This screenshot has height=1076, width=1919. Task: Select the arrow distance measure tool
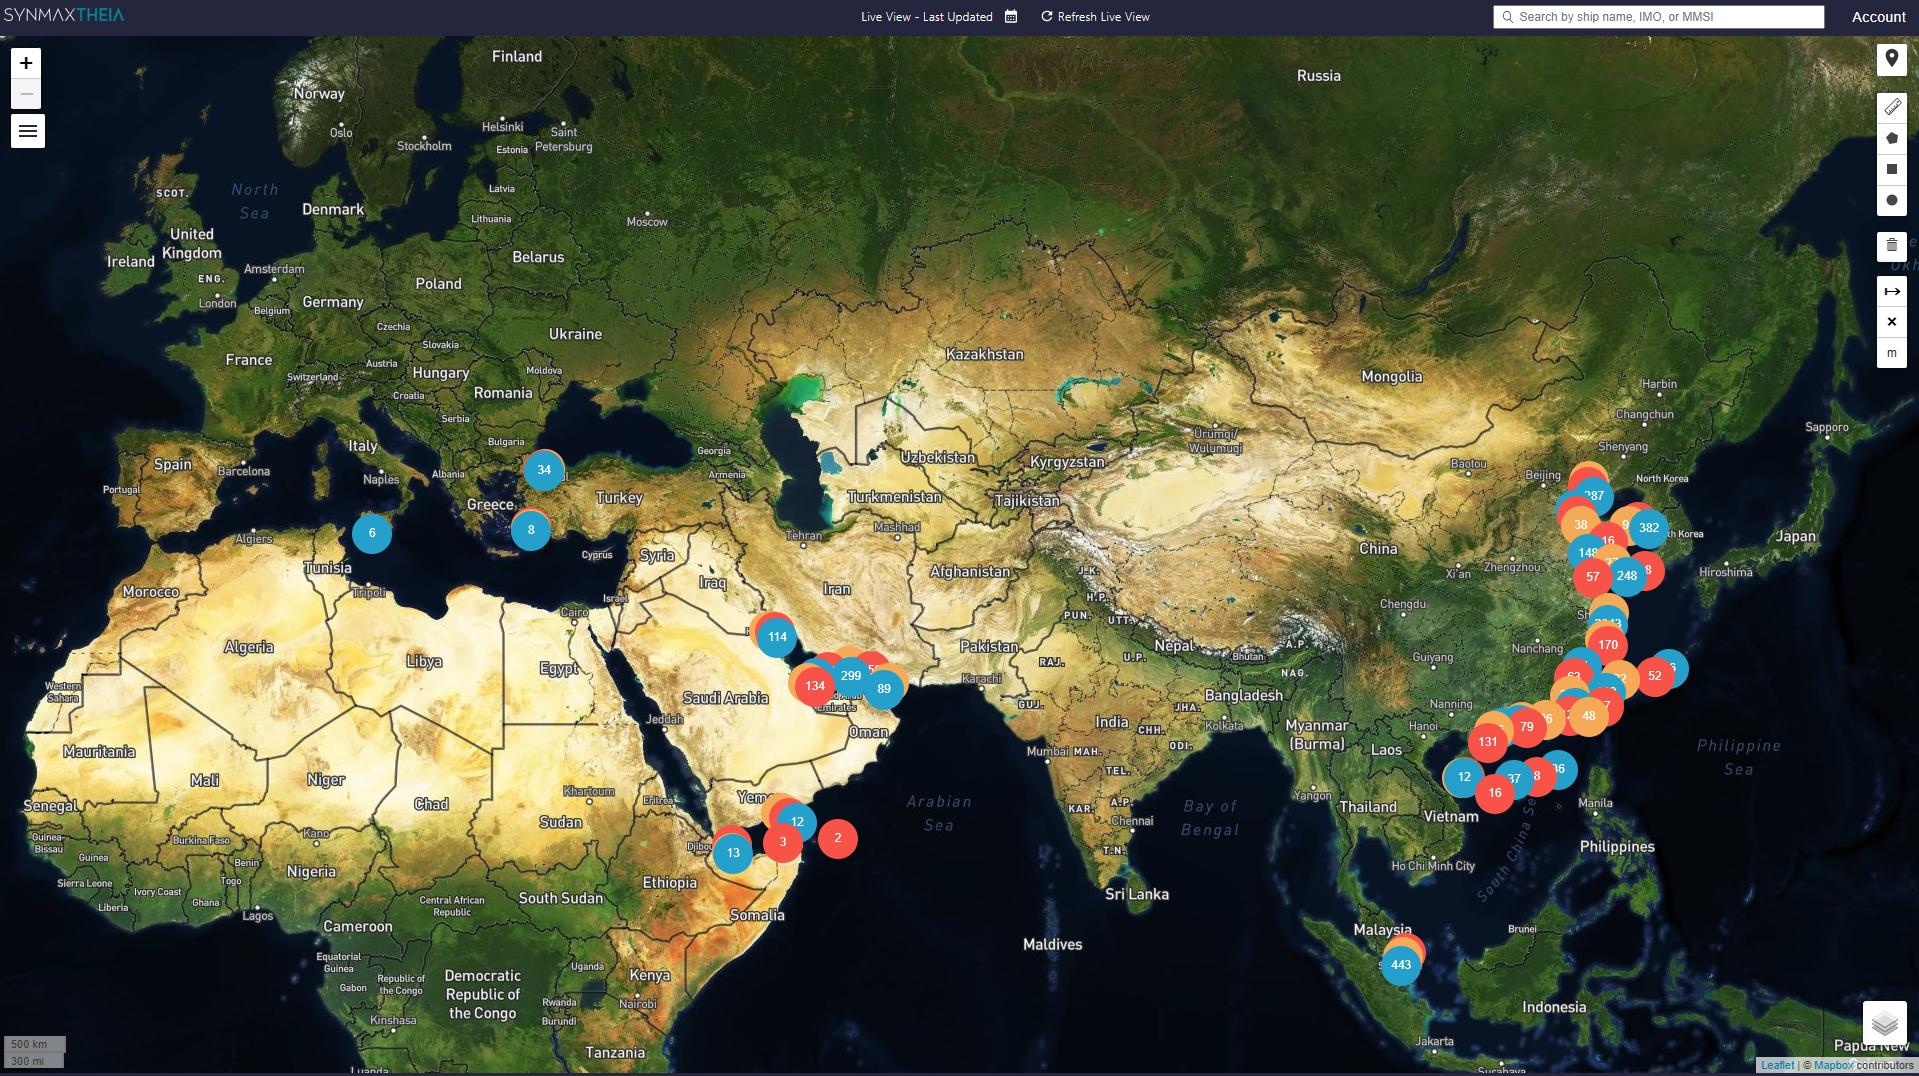click(x=1891, y=292)
